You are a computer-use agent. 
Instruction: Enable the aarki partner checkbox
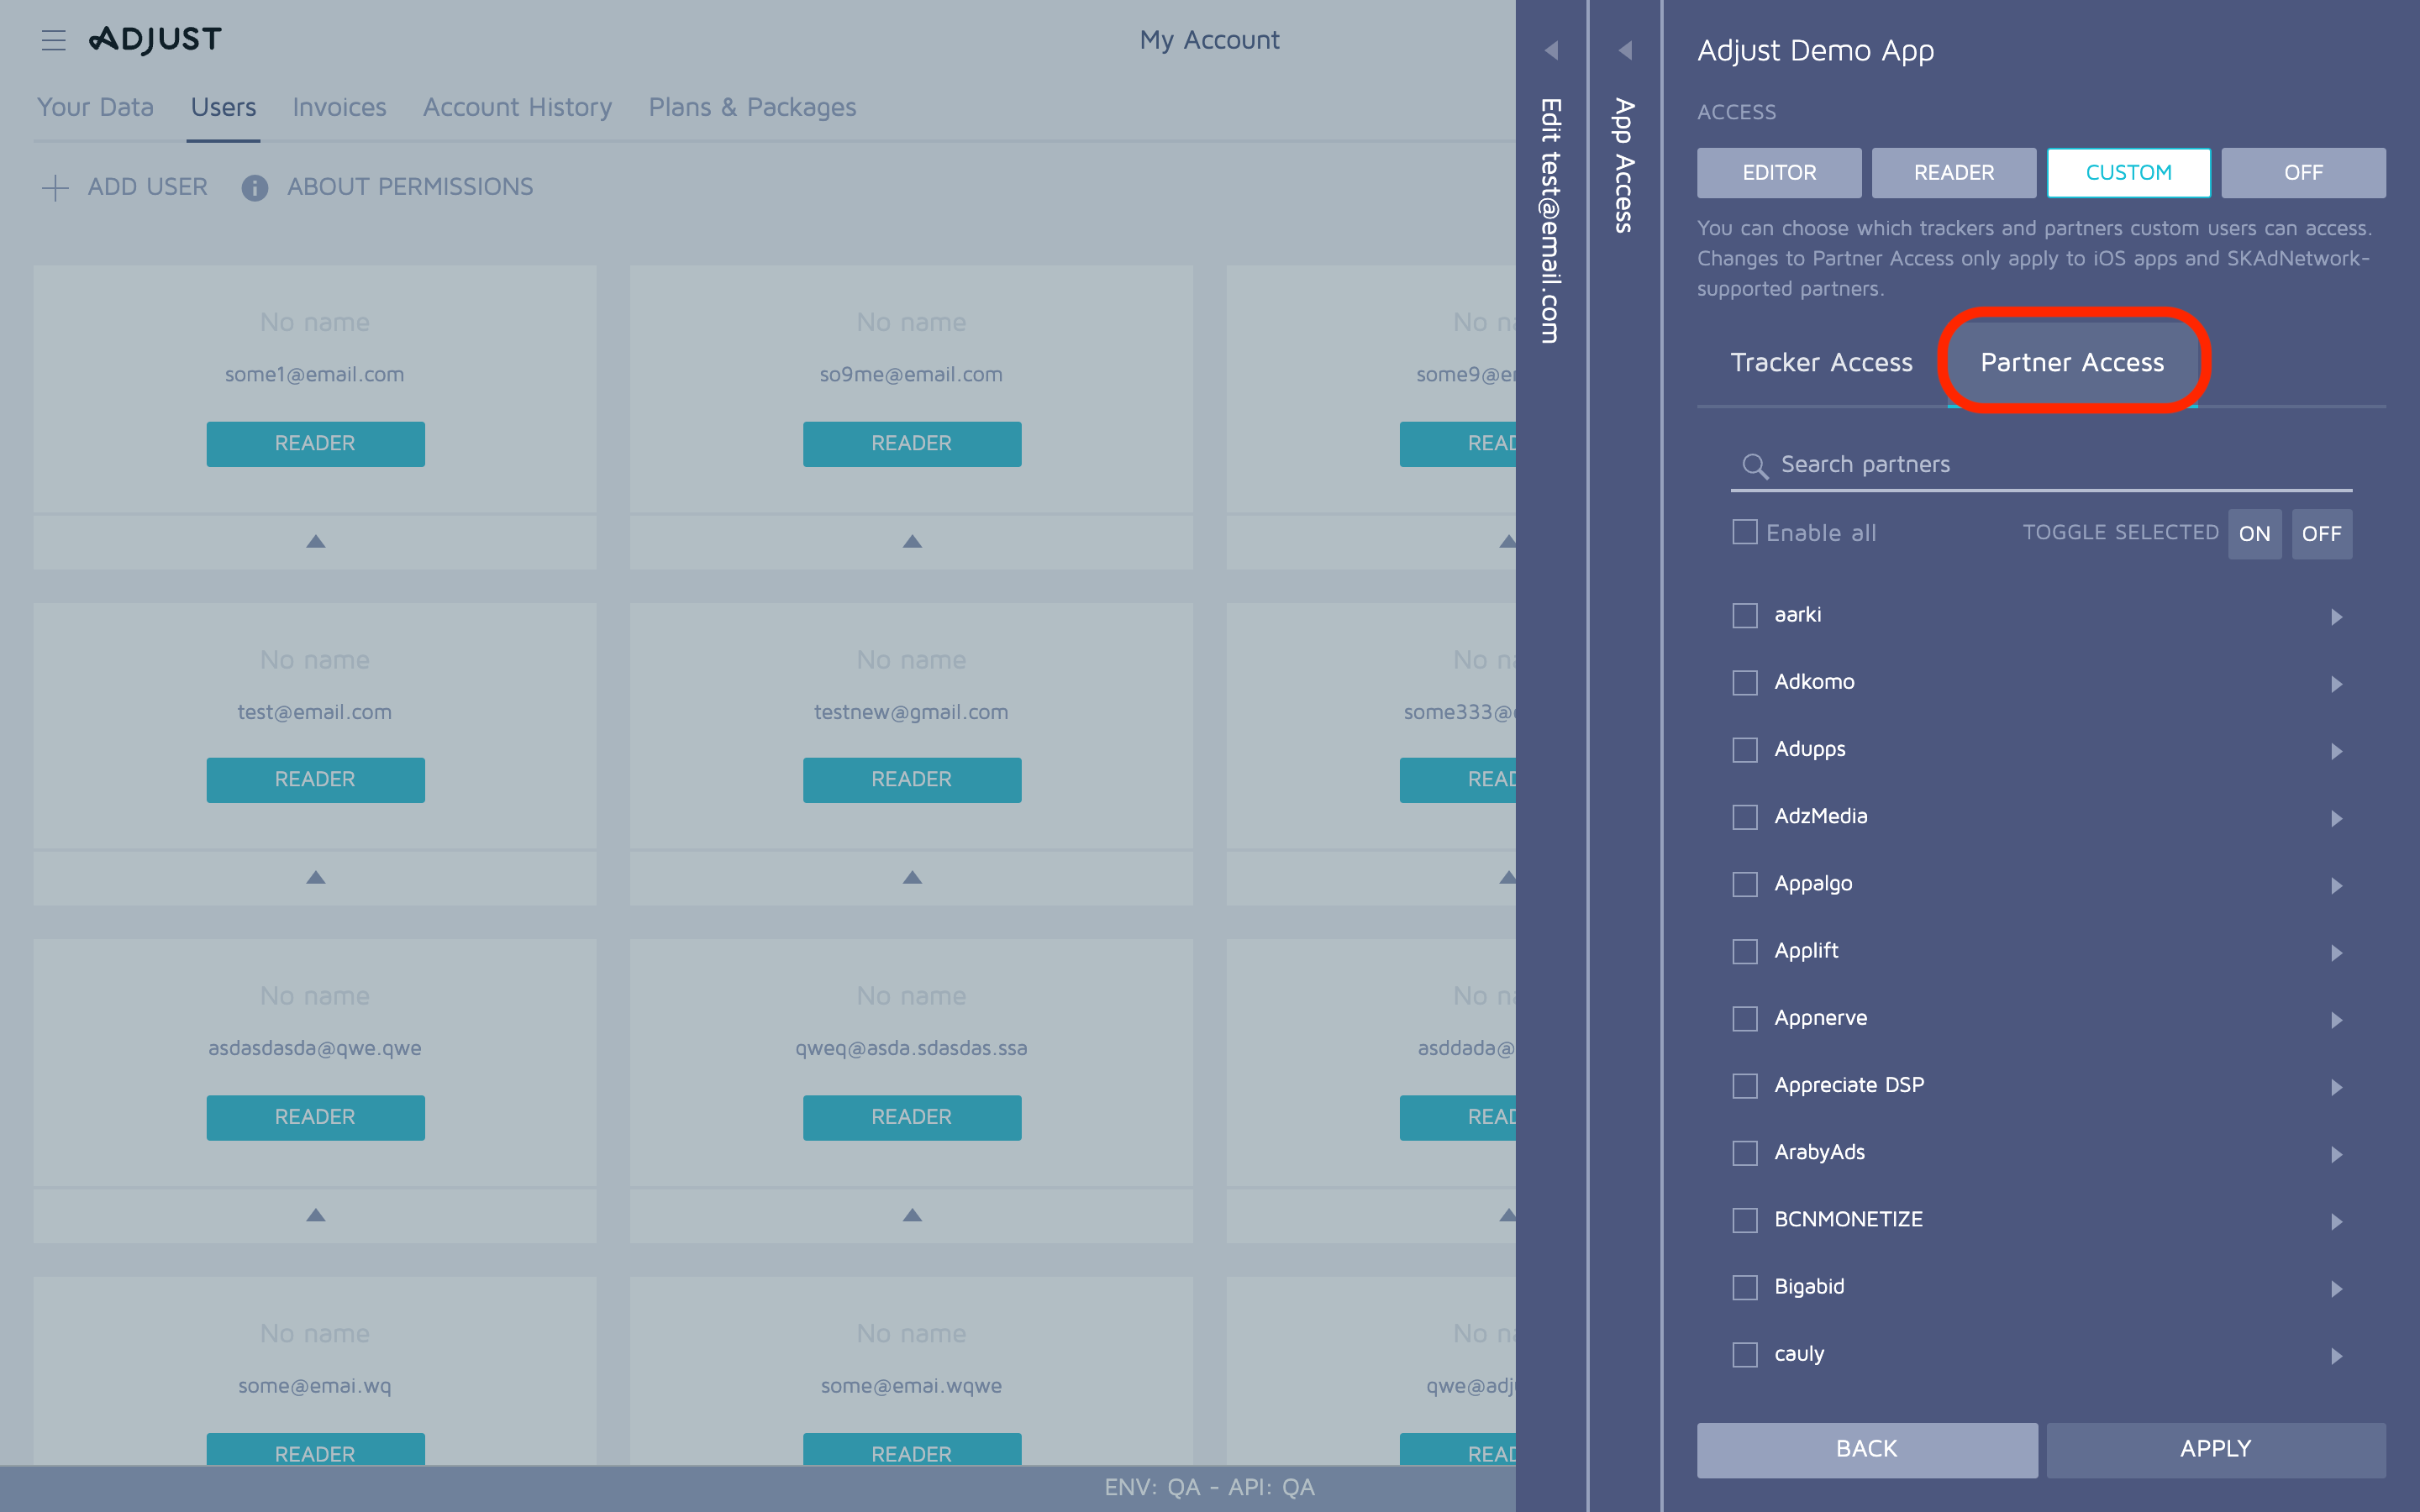(x=1745, y=615)
